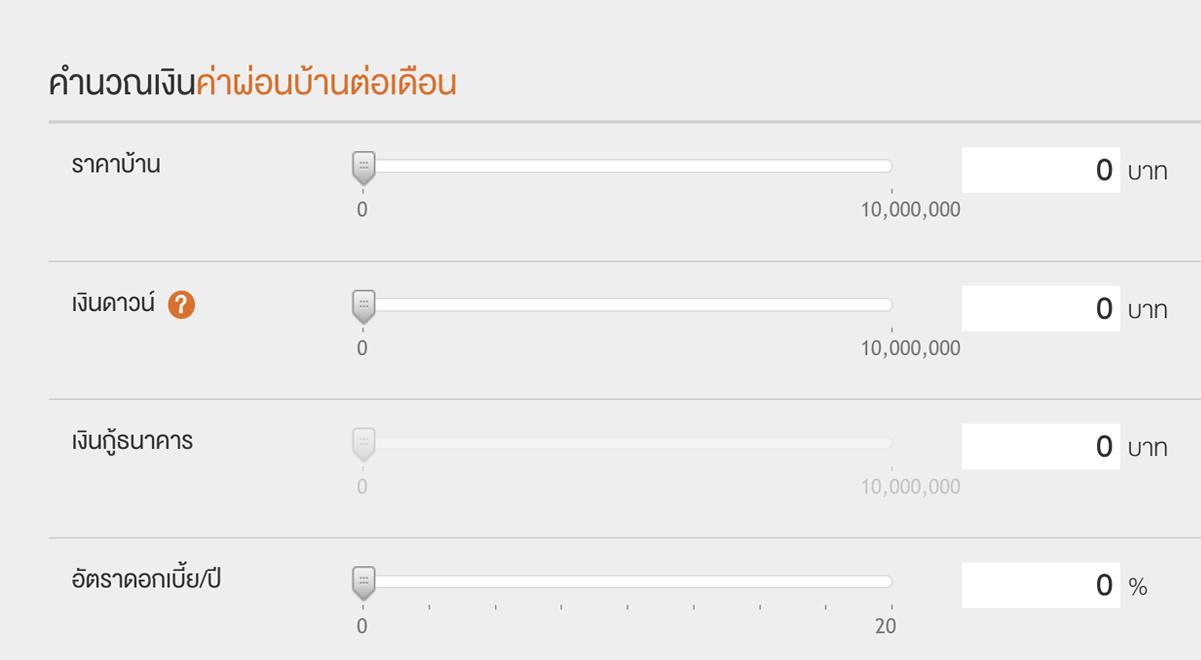Click the 10,000,000 label under ราคาบ้าน slider
This screenshot has height=660, width=1201.
point(913,209)
